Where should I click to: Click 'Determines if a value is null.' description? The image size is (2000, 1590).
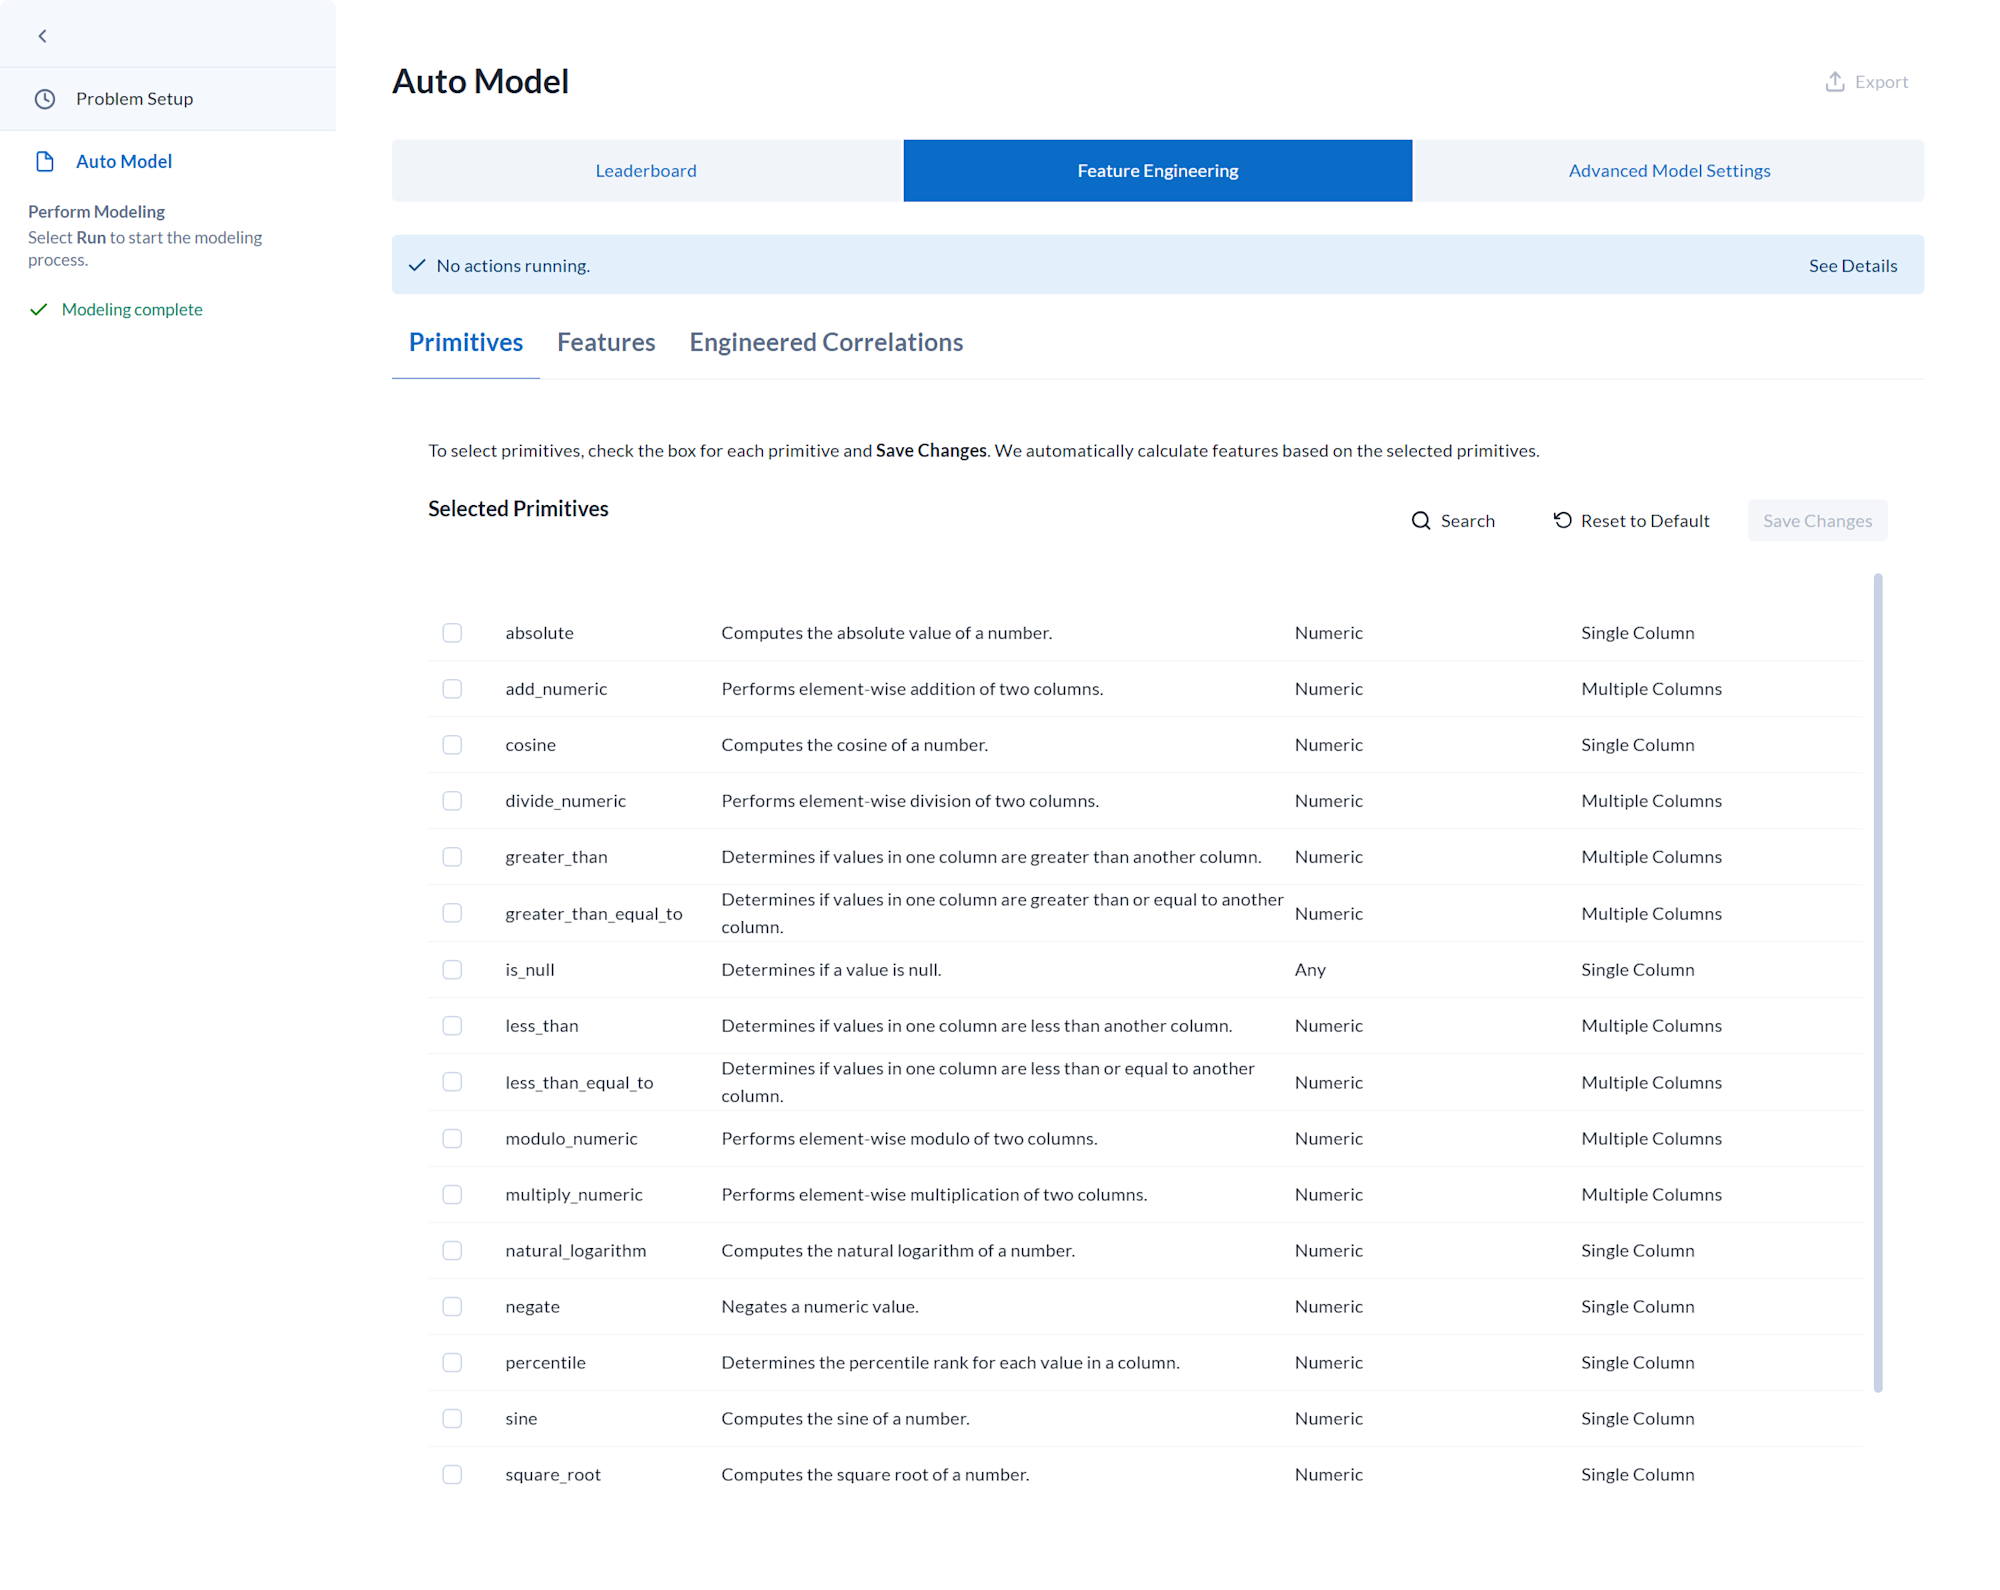pos(831,970)
